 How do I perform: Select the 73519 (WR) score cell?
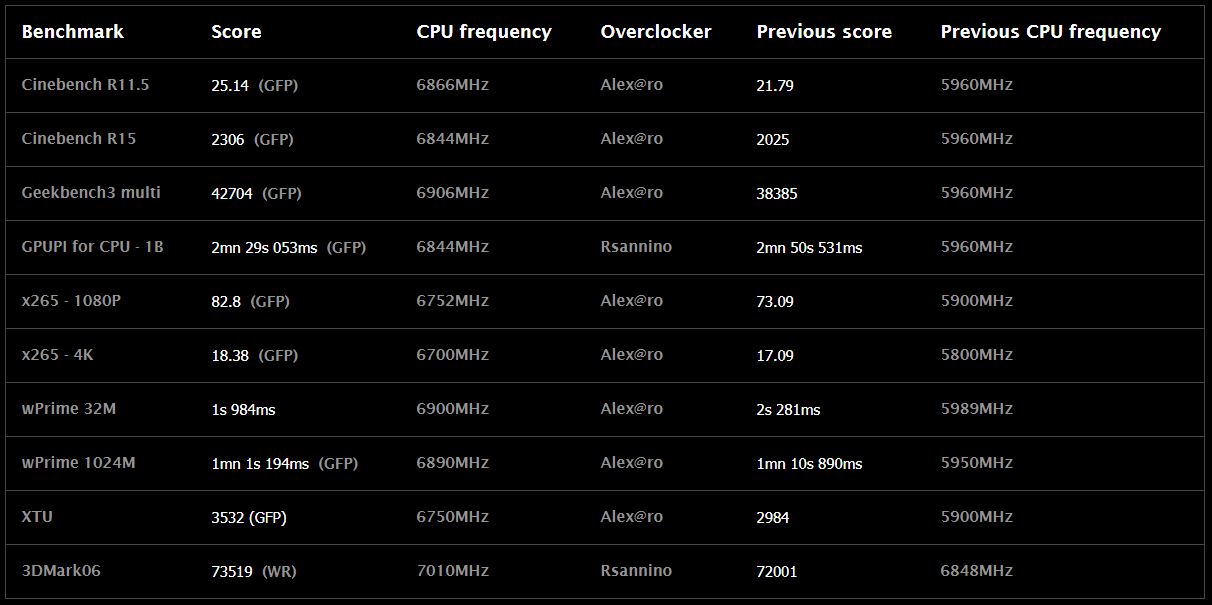click(254, 572)
